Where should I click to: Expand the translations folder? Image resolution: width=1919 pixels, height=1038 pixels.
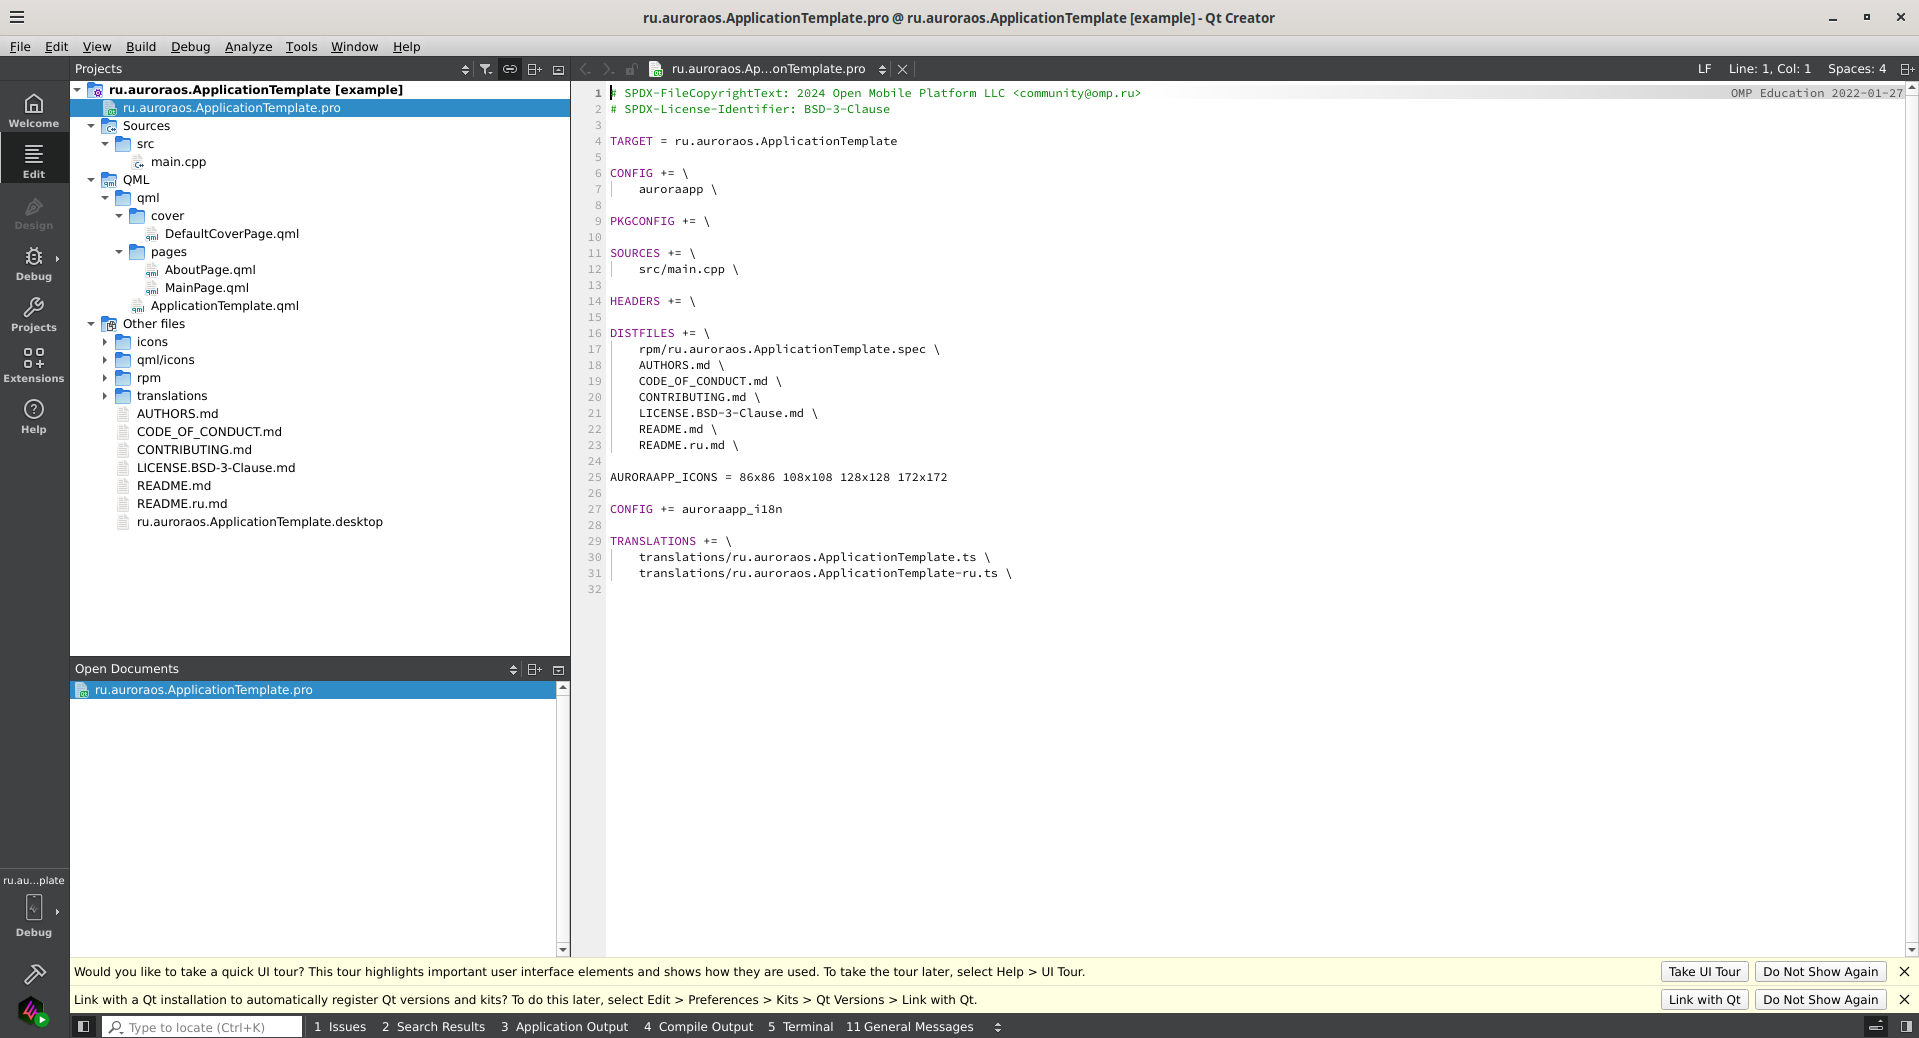[x=105, y=396]
